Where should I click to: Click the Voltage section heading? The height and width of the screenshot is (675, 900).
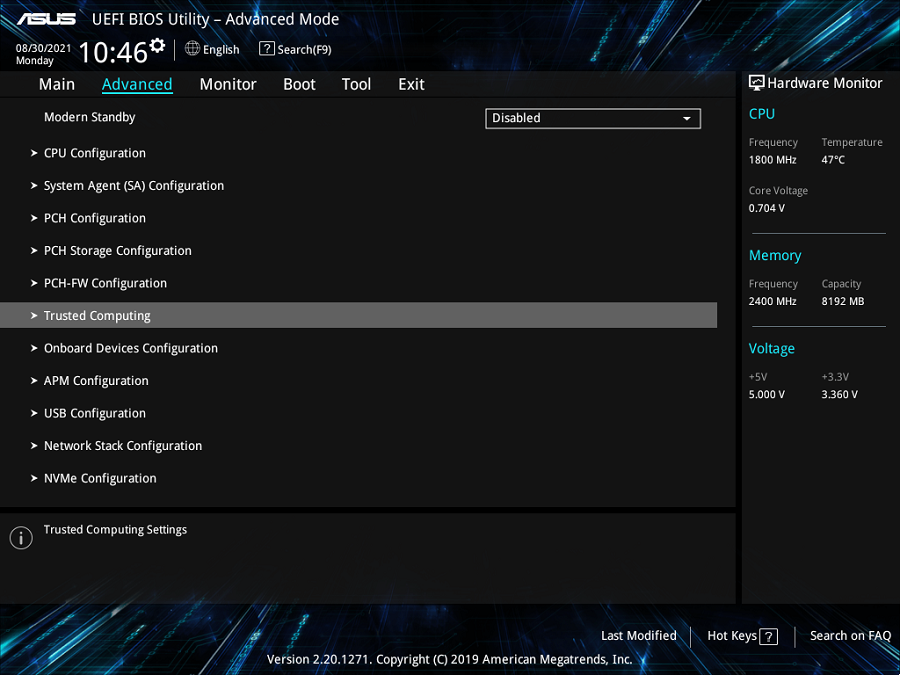click(771, 349)
